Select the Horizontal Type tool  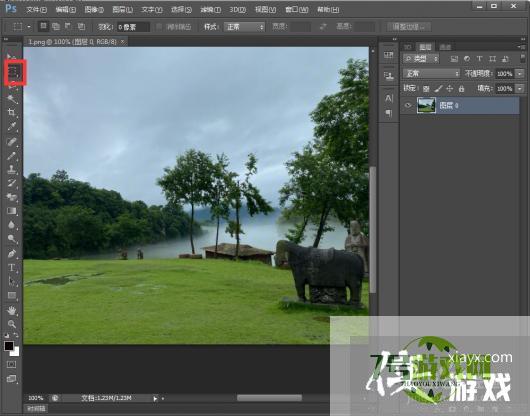coord(12,268)
